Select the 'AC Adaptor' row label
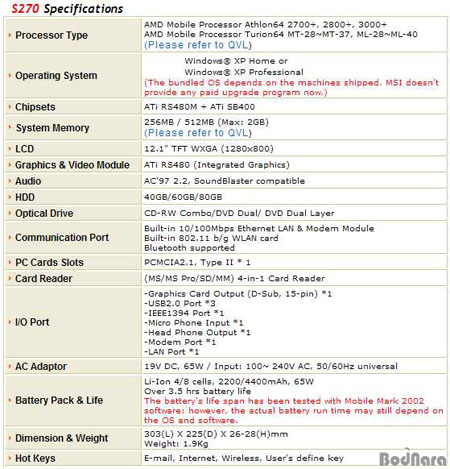450x469 pixels. pos(41,366)
